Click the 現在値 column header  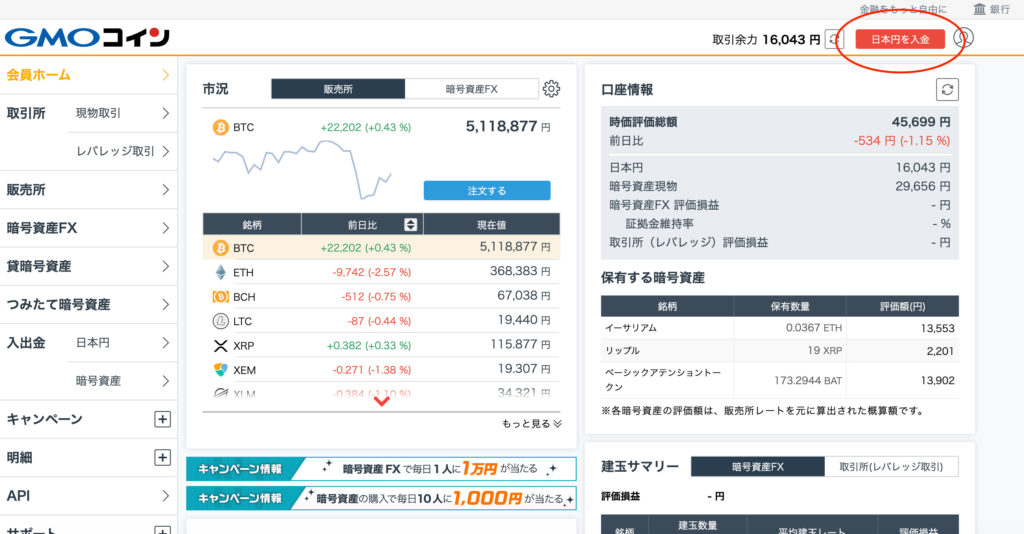(492, 225)
